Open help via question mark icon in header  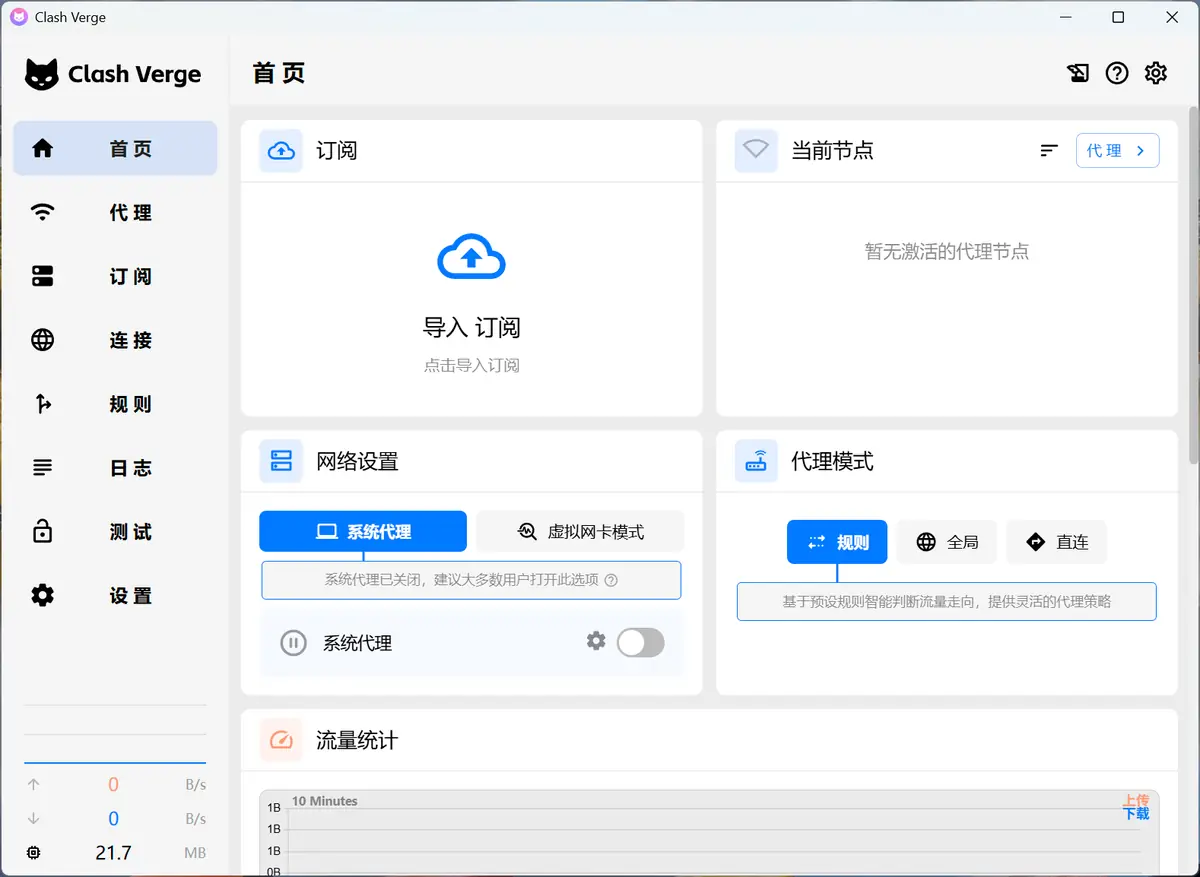pos(1117,73)
